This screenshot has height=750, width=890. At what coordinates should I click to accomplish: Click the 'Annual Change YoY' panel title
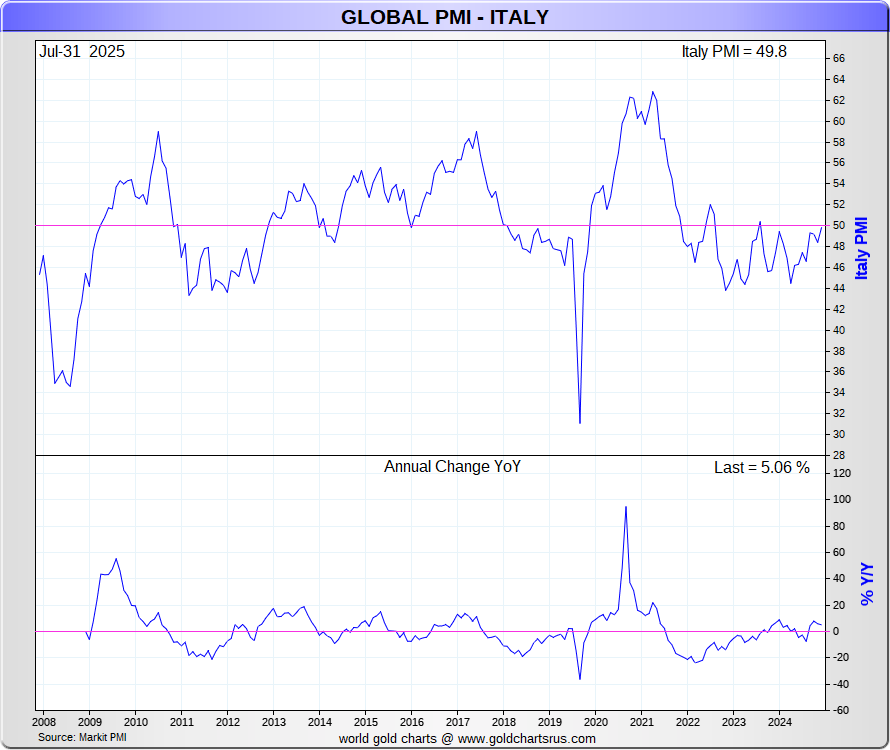pyautogui.click(x=452, y=467)
